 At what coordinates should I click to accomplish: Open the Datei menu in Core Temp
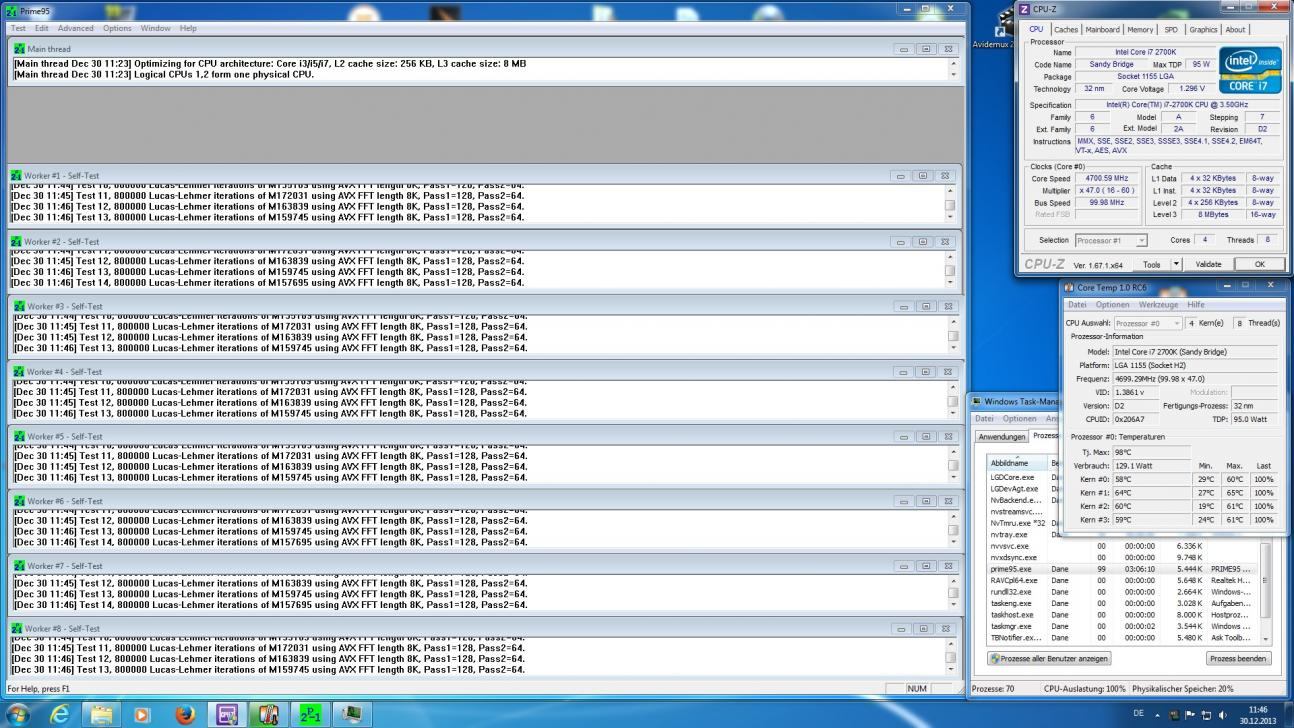(x=1077, y=305)
